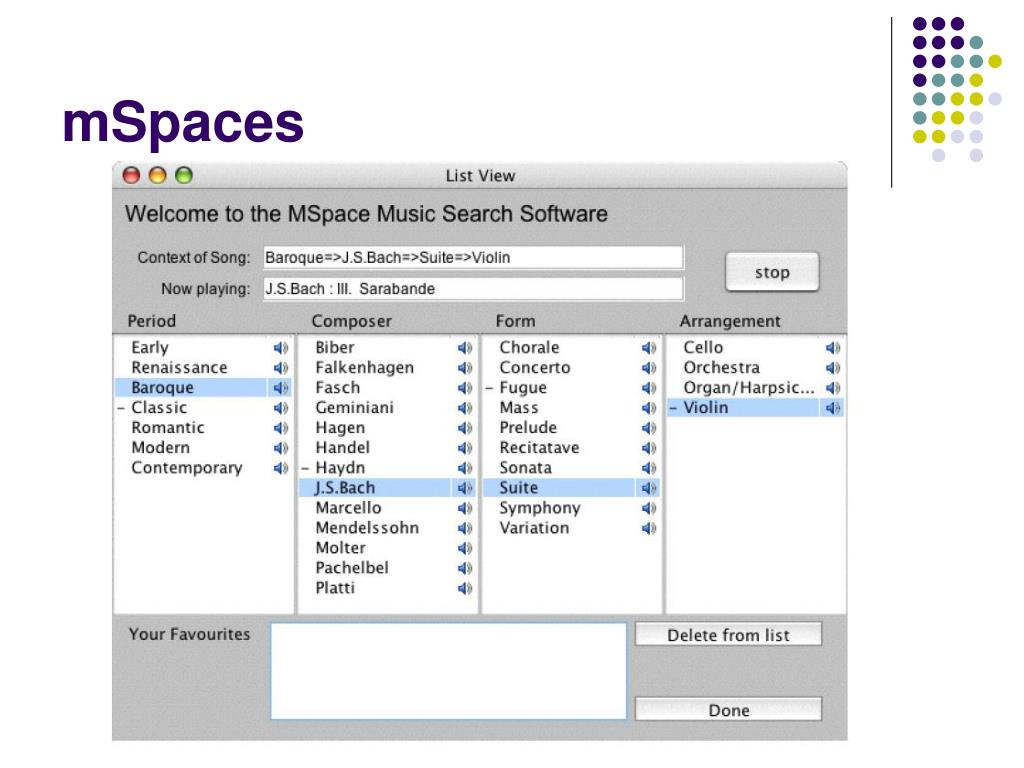The height and width of the screenshot is (768, 1024).
Task: Stop the playing song
Action: pos(772,272)
